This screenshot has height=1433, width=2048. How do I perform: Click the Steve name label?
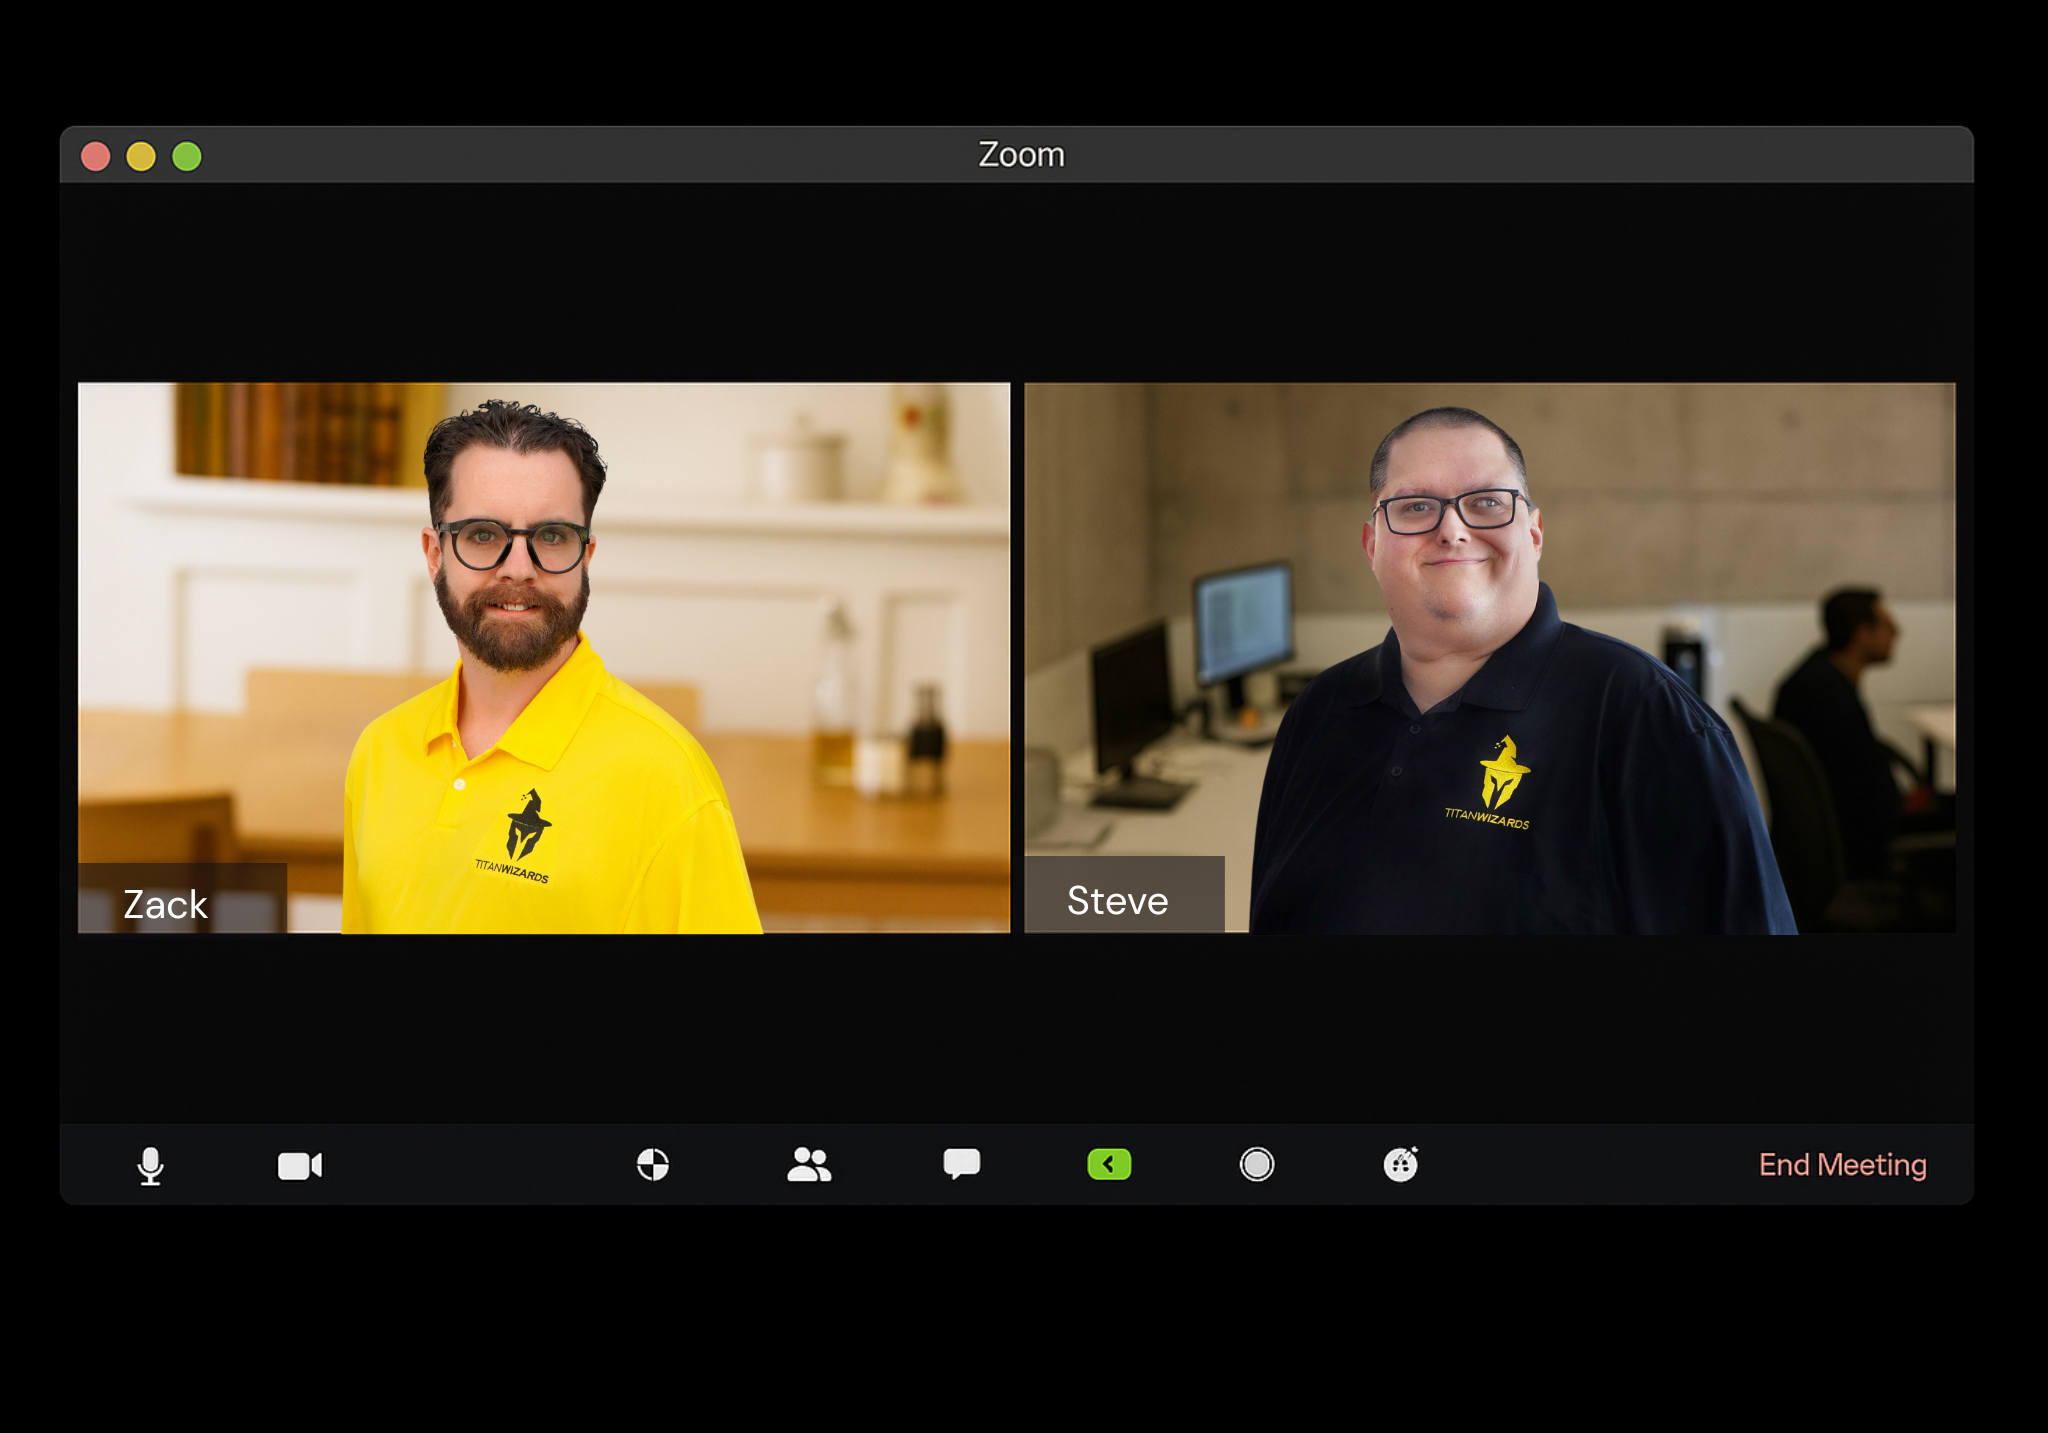tap(1117, 900)
